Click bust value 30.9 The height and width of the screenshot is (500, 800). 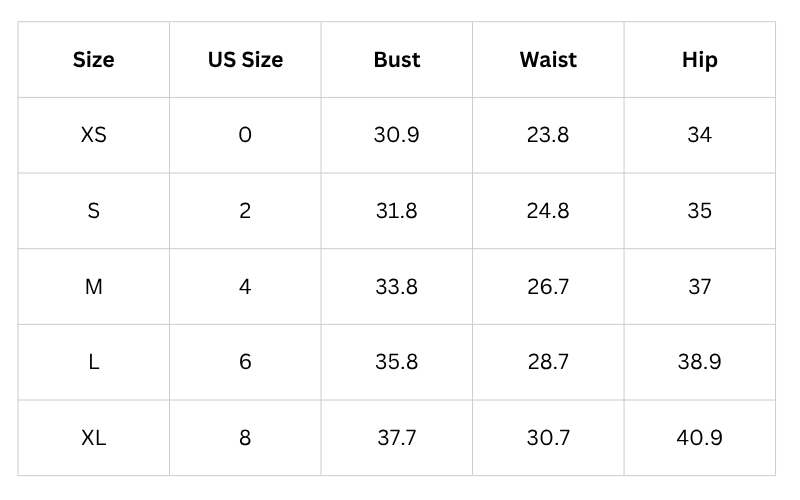(396, 135)
